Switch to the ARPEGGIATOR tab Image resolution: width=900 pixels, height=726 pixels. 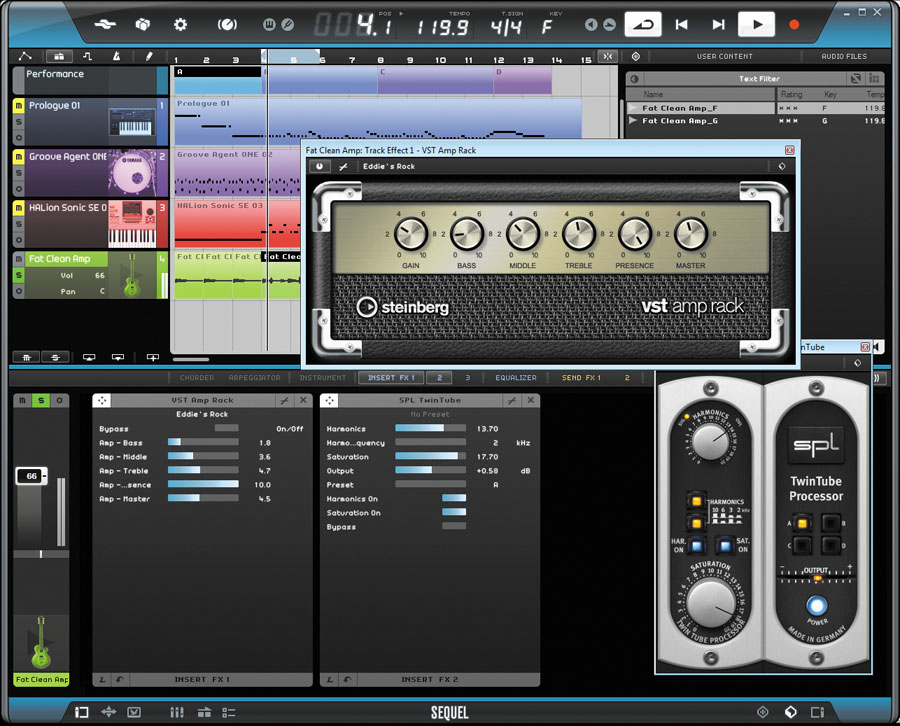(x=254, y=378)
